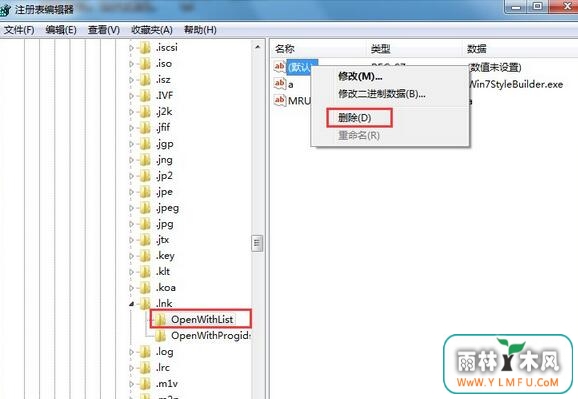Select the MRUList string value icon

tap(279, 100)
